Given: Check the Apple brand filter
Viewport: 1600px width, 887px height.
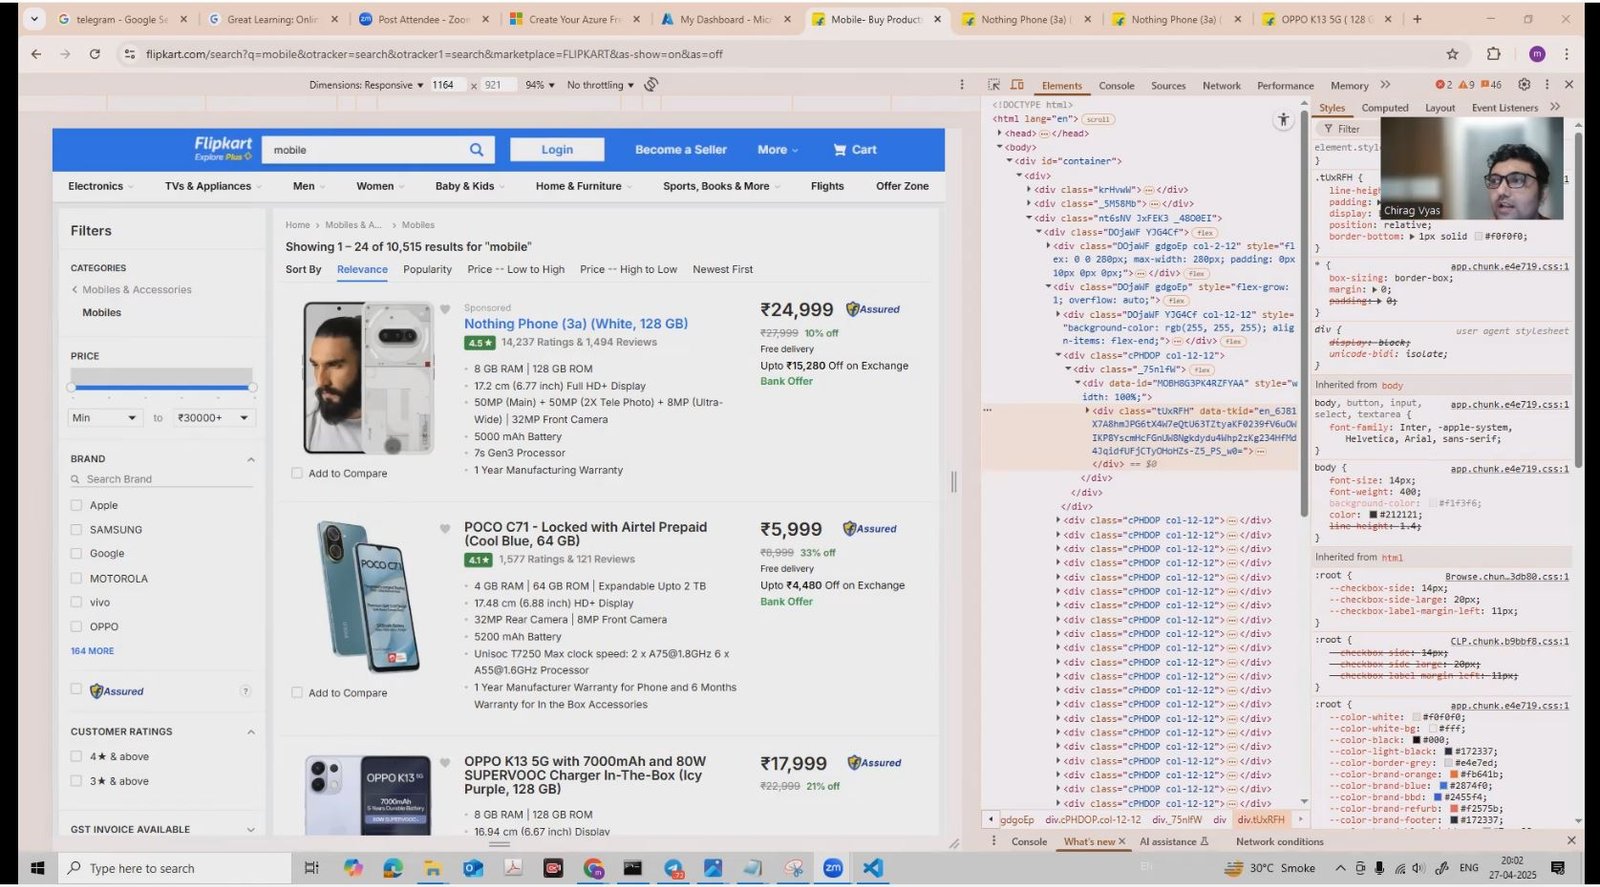Looking at the screenshot, I should point(76,505).
